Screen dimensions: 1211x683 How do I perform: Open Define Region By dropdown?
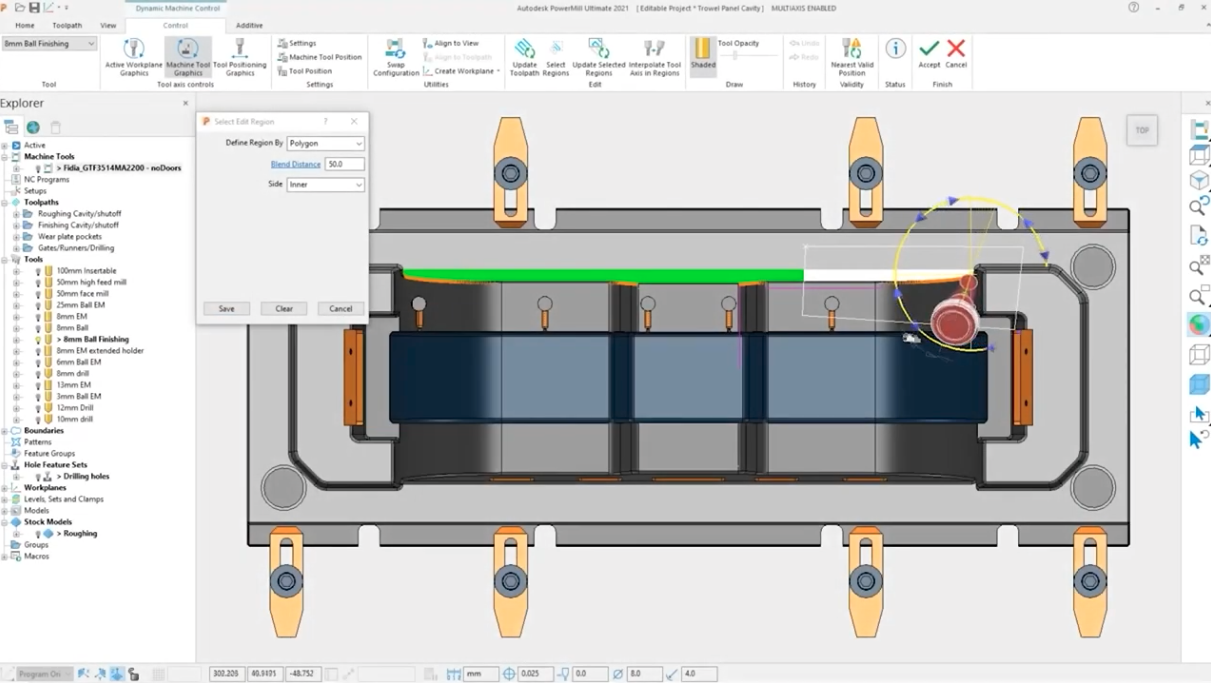tap(325, 143)
